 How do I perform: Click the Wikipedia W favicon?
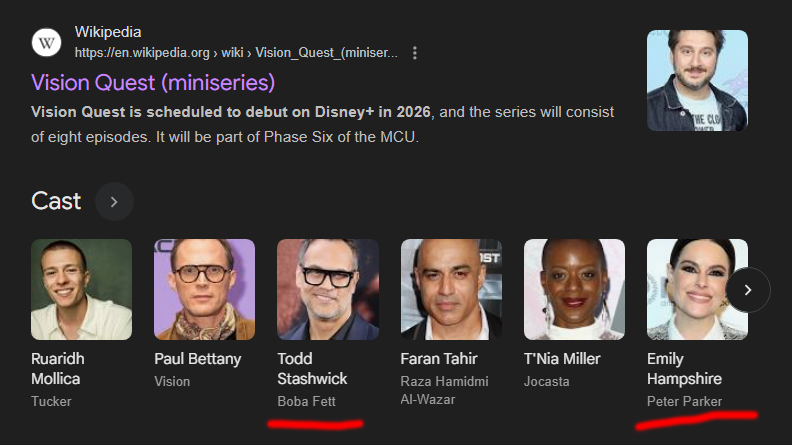[x=46, y=42]
